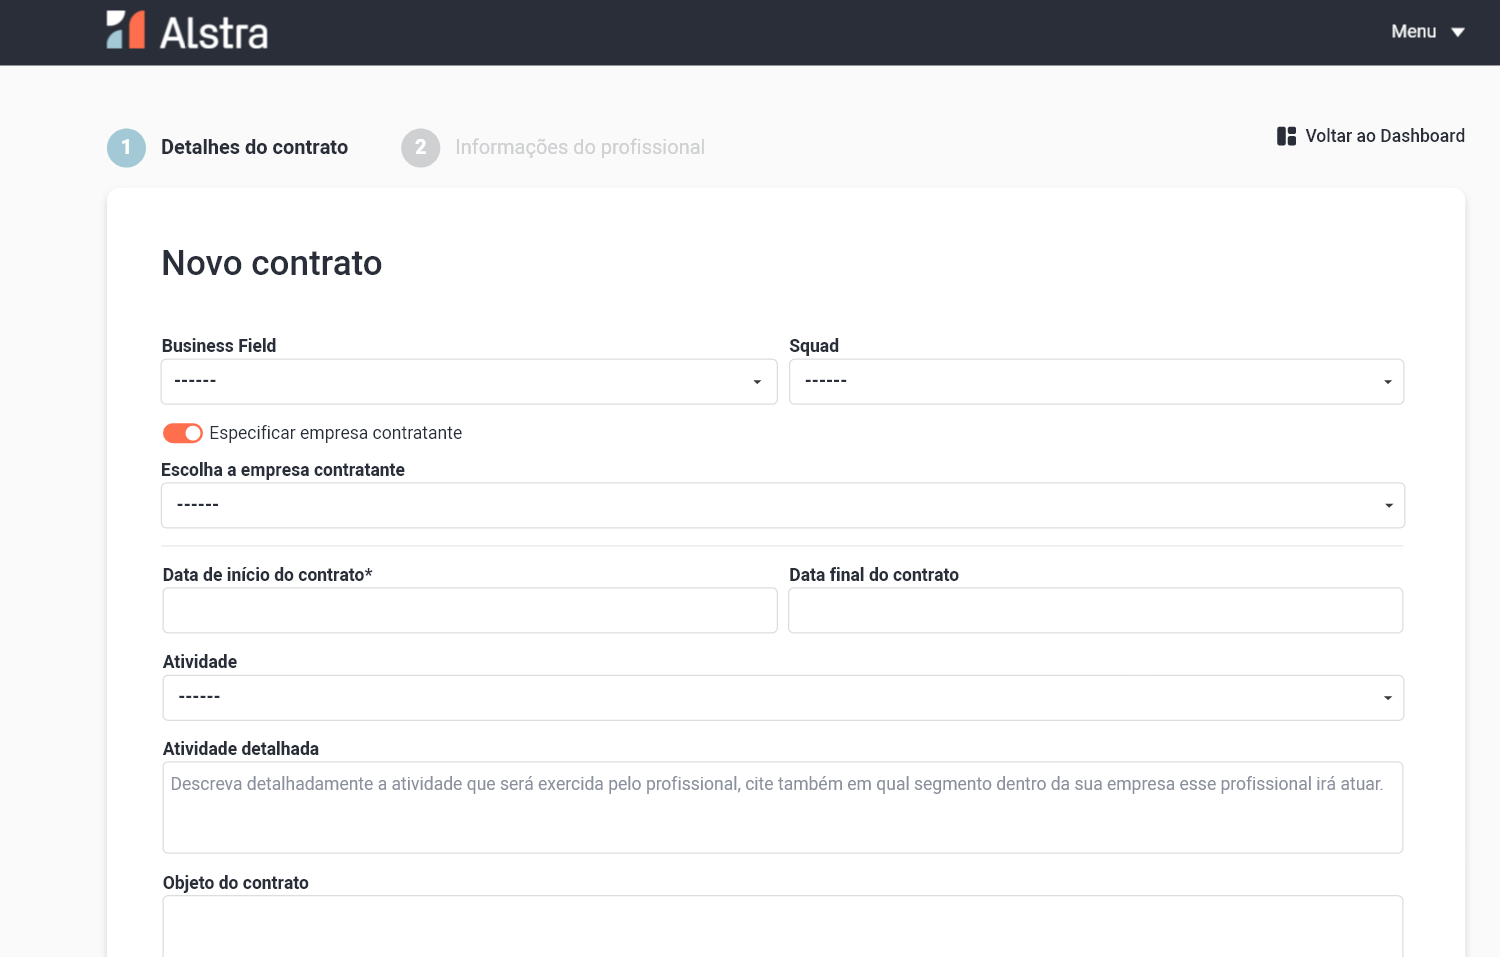The width and height of the screenshot is (1500, 957).
Task: Select the Objeto do contrato text area
Action: click(783, 926)
